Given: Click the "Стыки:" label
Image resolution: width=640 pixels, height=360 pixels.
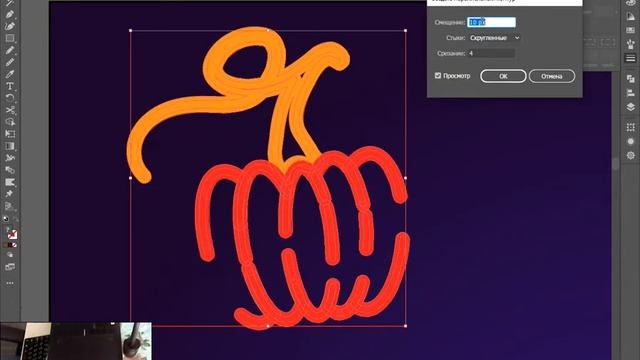Looking at the screenshot, I should 455,38.
